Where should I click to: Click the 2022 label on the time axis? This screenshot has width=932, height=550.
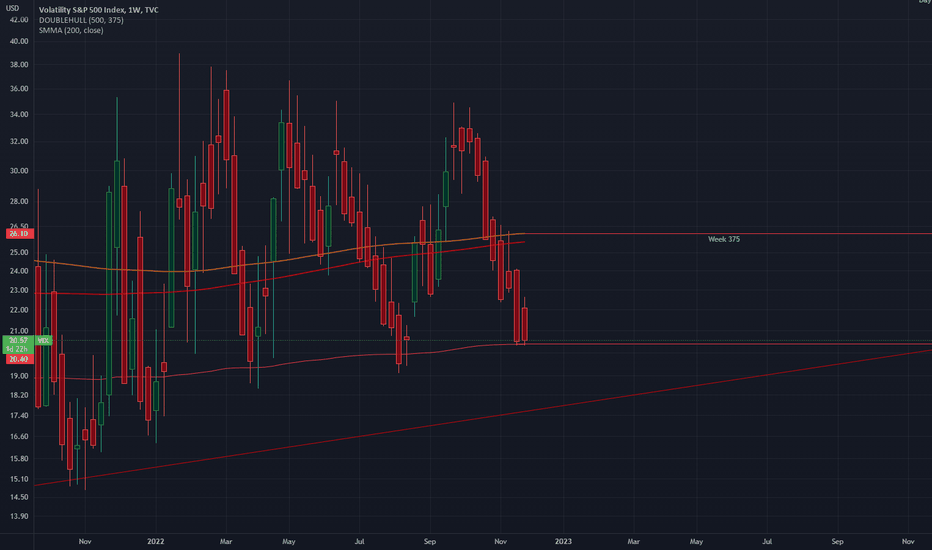[x=156, y=541]
